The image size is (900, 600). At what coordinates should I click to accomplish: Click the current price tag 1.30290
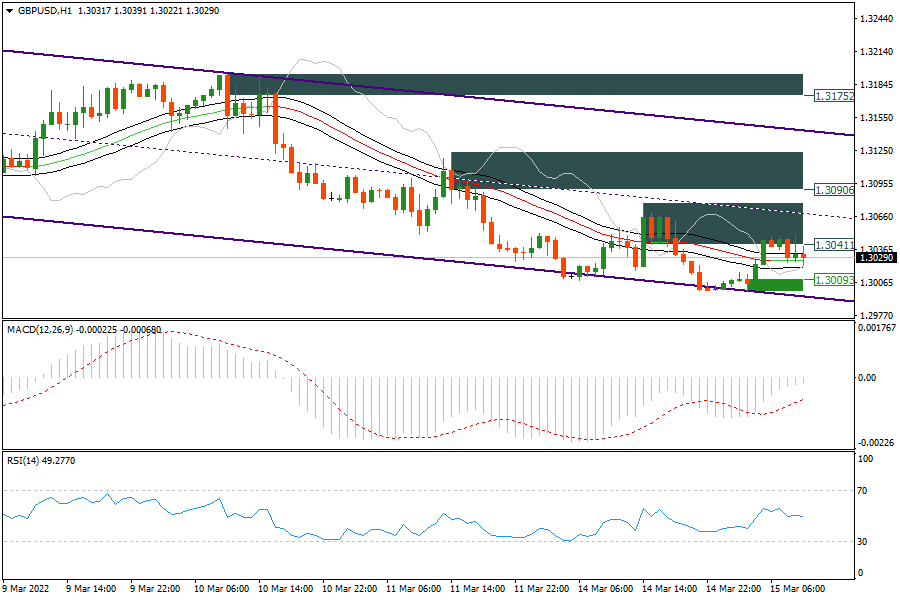click(877, 258)
